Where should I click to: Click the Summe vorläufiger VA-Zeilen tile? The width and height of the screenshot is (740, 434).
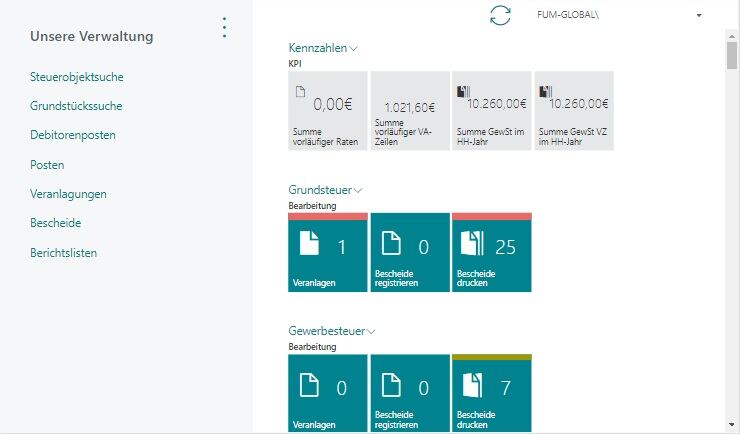click(x=410, y=111)
